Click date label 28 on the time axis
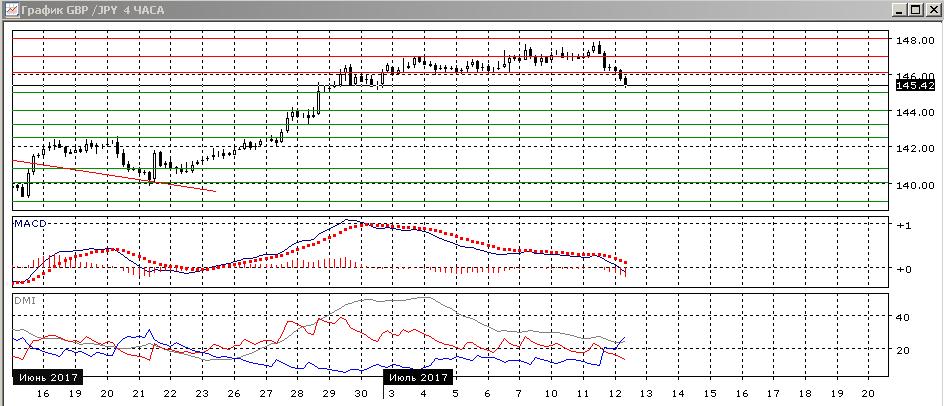This screenshot has height=406, width=944. click(297, 393)
